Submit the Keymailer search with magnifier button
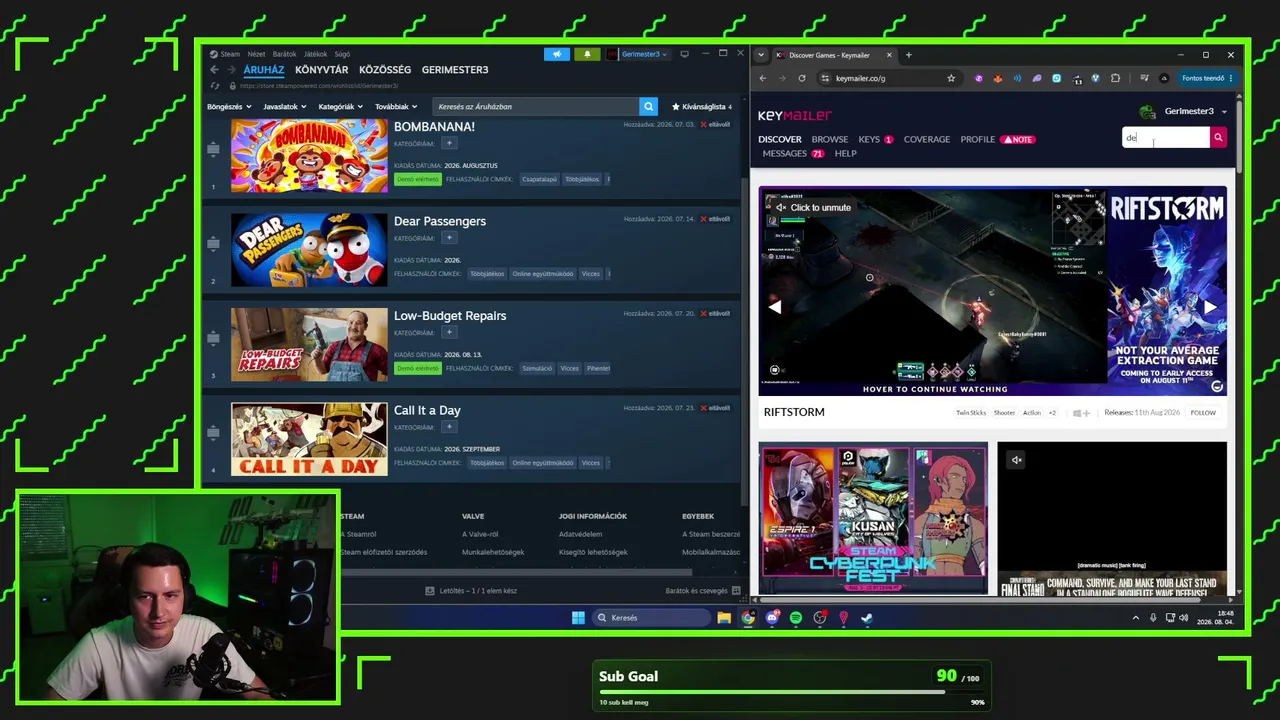The width and height of the screenshot is (1280, 720). click(x=1218, y=138)
